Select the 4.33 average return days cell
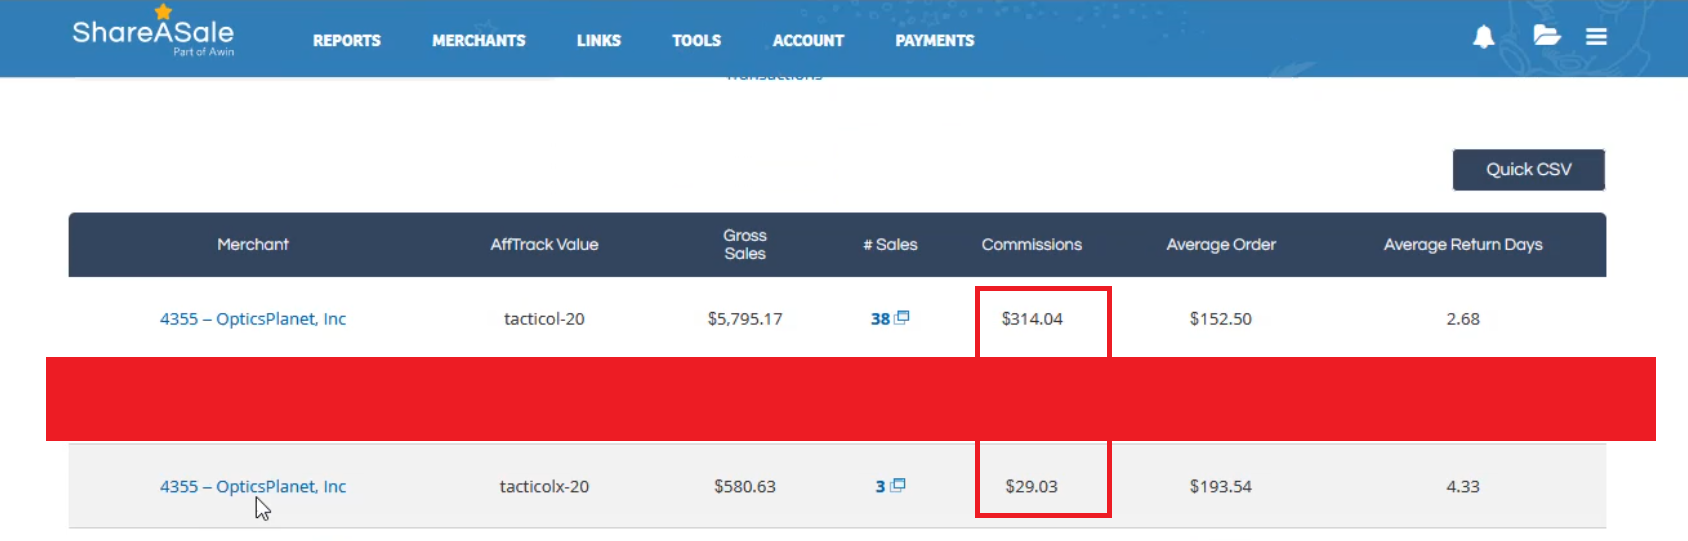Viewport: 1688px width, 541px height. click(1463, 487)
